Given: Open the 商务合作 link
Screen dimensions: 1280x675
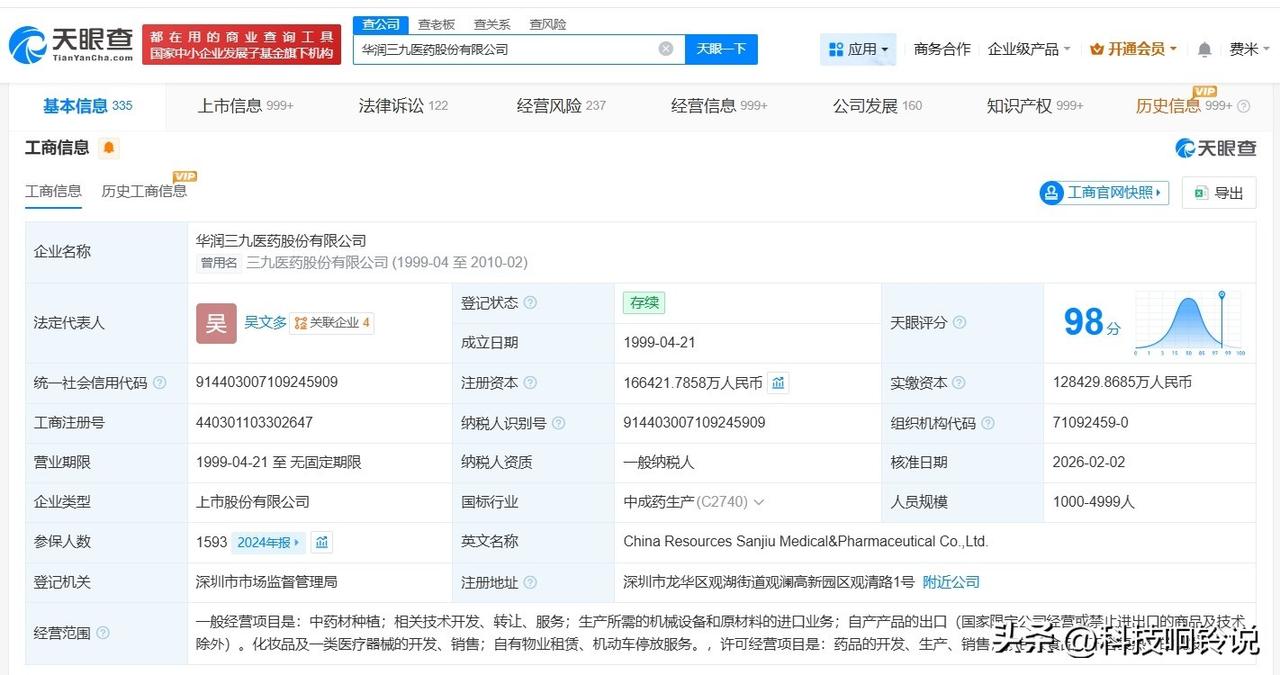Looking at the screenshot, I should pos(942,49).
